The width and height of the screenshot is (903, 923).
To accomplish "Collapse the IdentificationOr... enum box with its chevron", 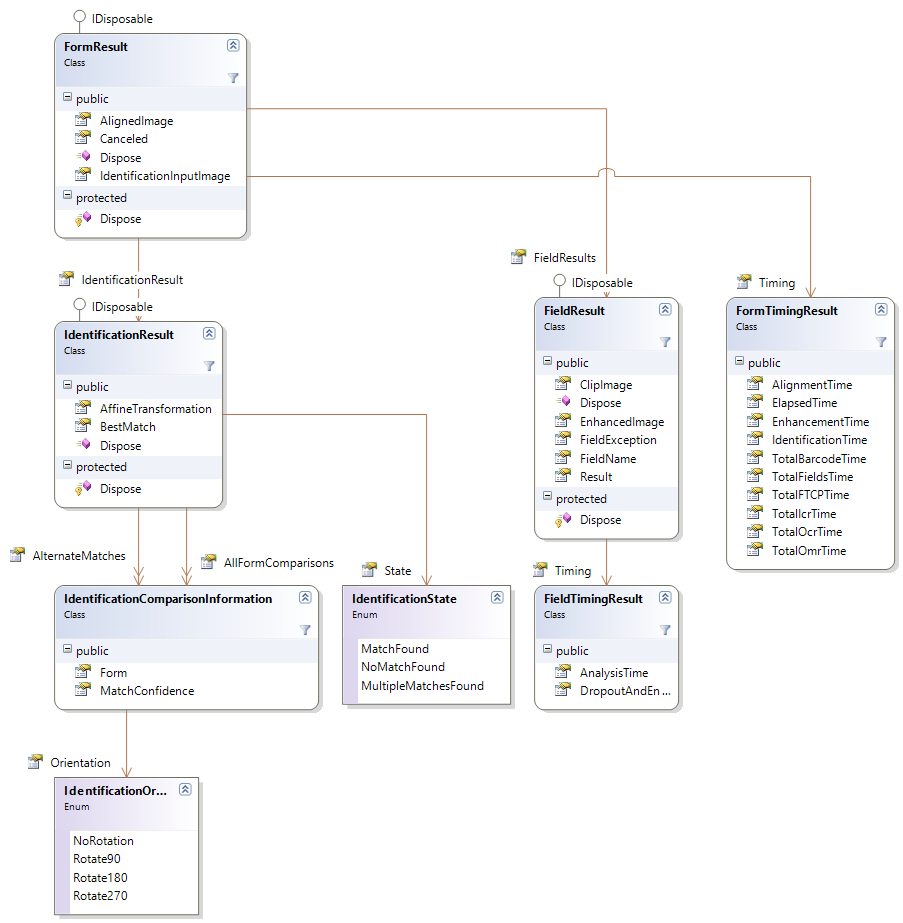I will click(x=185, y=789).
